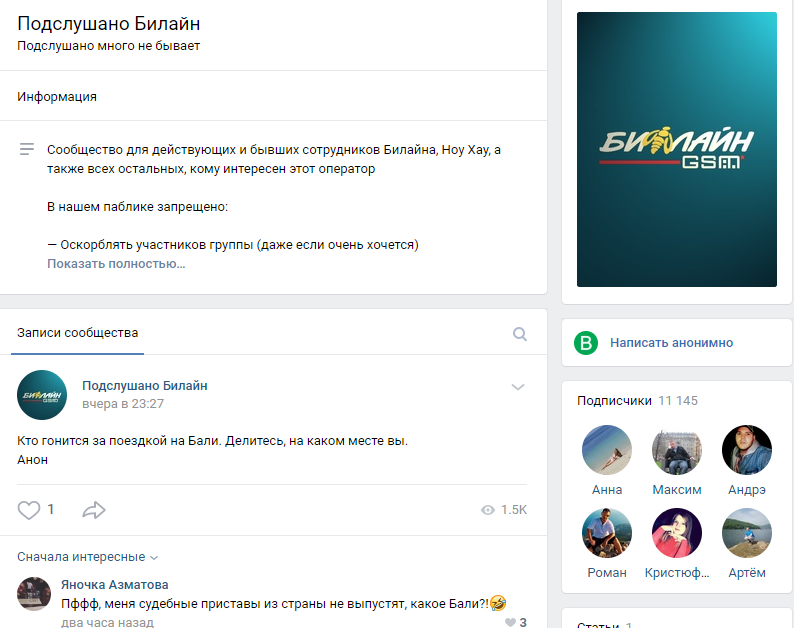Click the views eye icon
Screen dimensions: 794x628
(488, 510)
